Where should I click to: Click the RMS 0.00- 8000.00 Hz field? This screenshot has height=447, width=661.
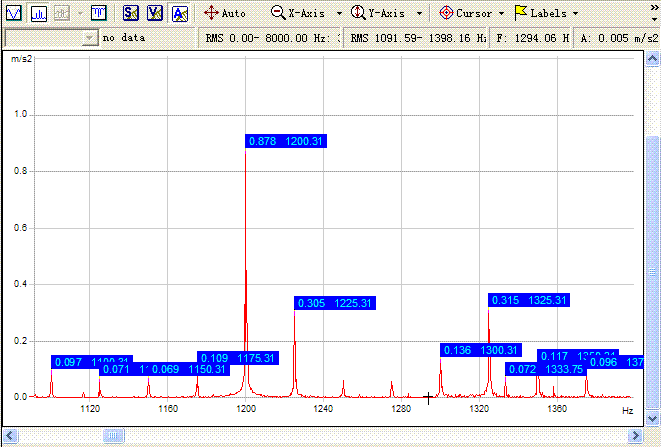(x=269, y=38)
